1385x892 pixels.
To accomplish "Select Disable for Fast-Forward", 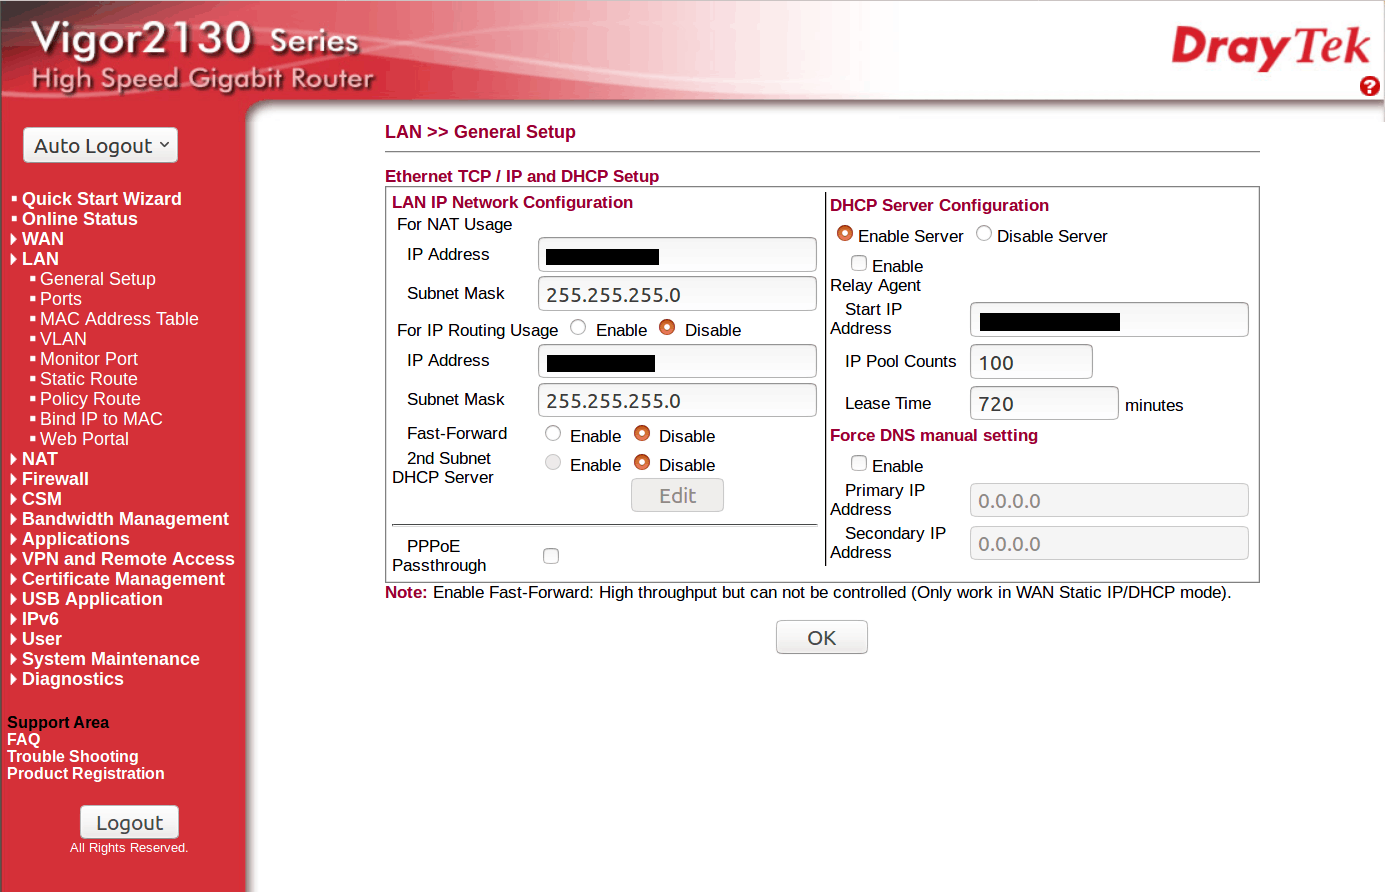I will [642, 434].
